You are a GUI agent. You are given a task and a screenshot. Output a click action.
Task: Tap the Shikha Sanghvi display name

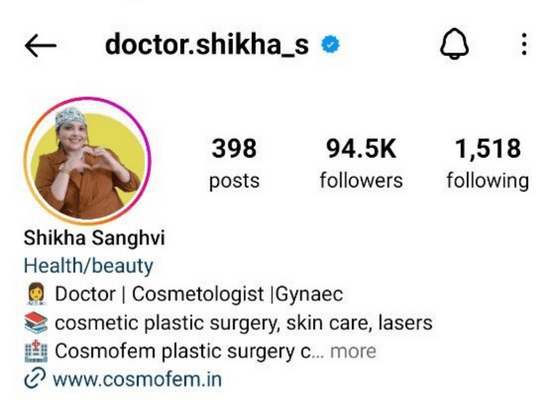pyautogui.click(x=94, y=238)
